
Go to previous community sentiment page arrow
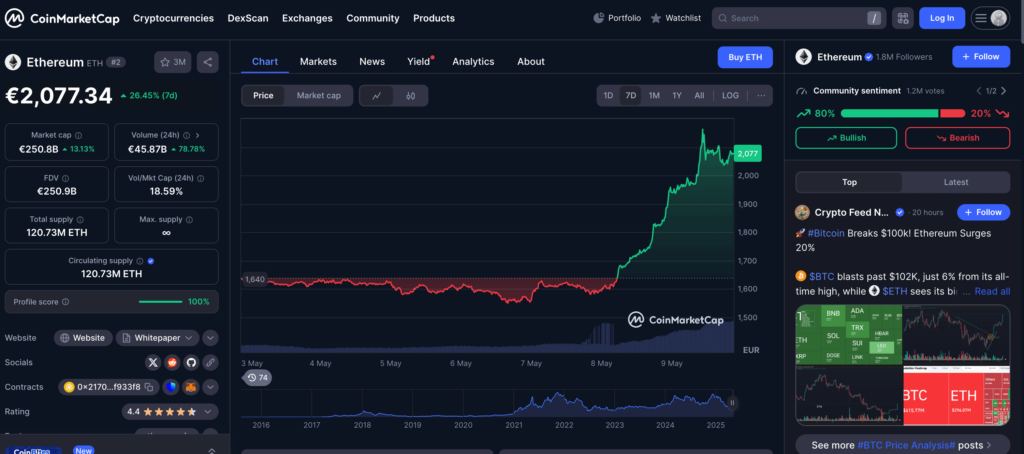coord(978,91)
